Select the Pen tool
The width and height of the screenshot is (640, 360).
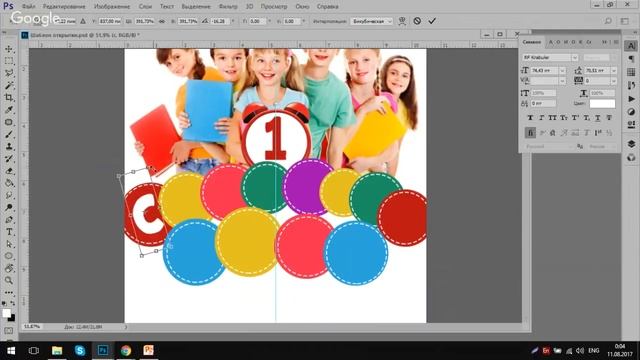(x=9, y=220)
